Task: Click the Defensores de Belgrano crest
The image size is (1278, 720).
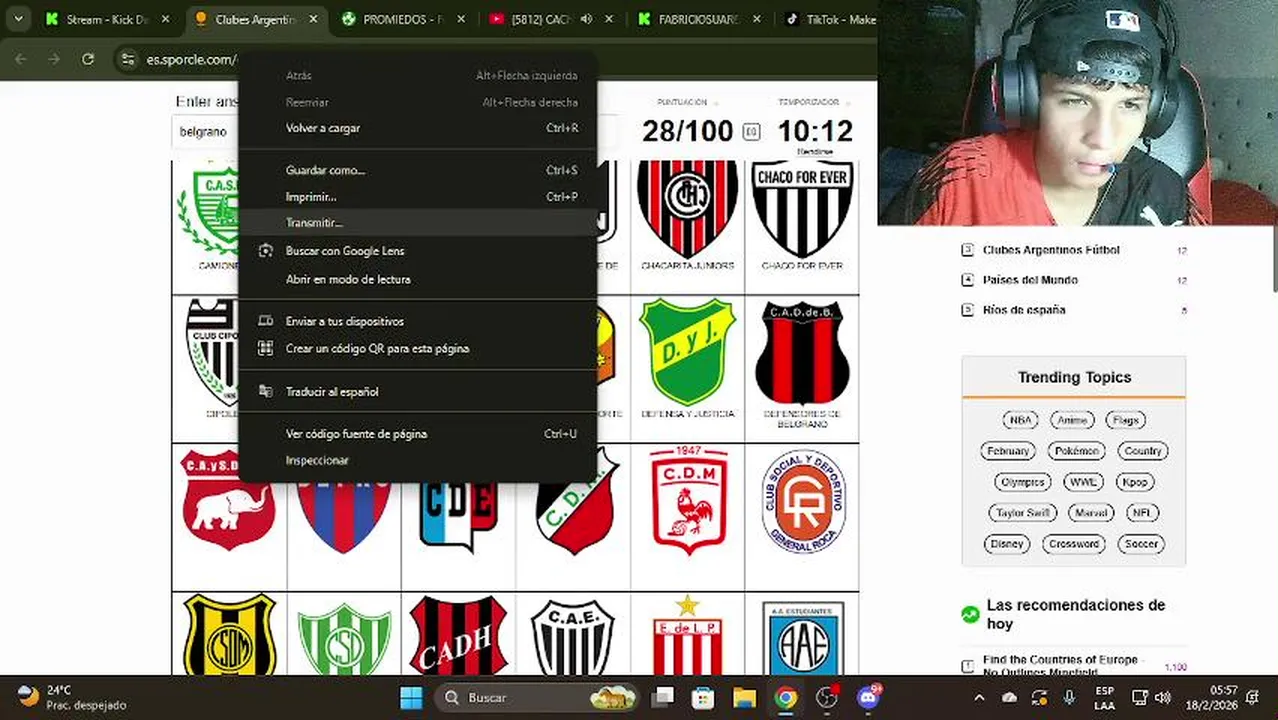Action: coord(802,352)
